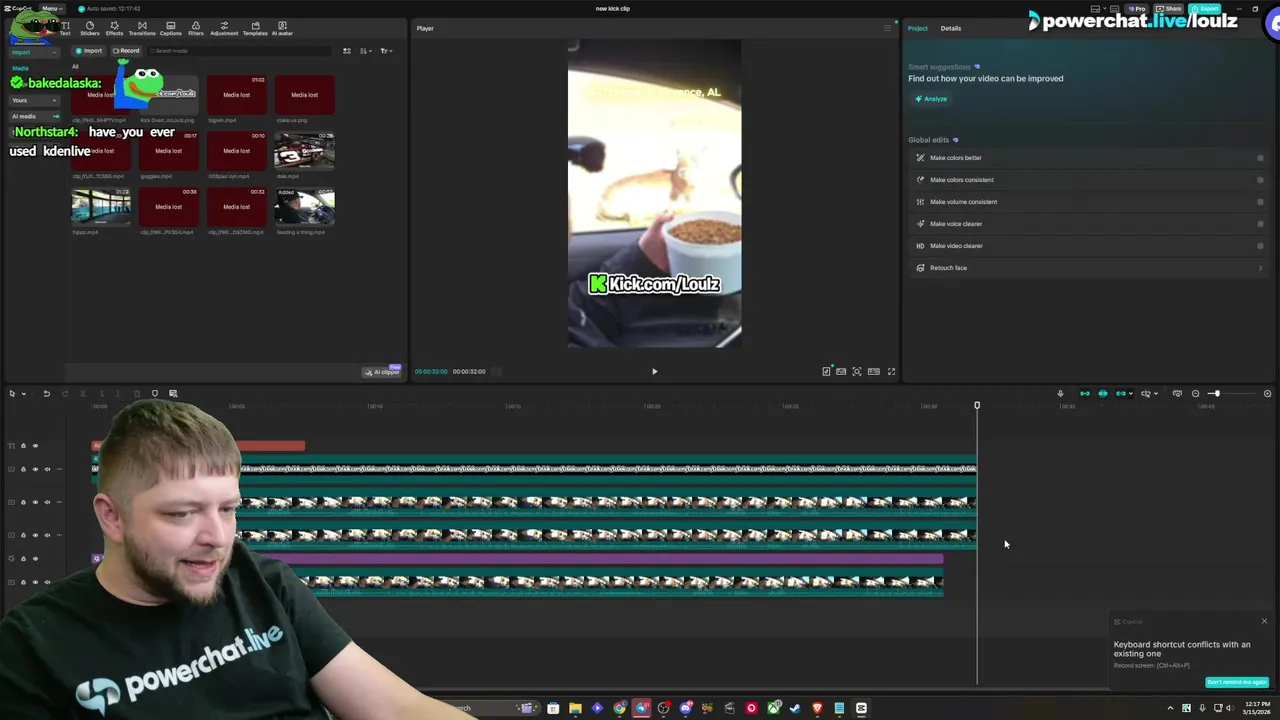This screenshot has width=1280, height=720.
Task: Switch to the Project tab
Action: (x=918, y=28)
